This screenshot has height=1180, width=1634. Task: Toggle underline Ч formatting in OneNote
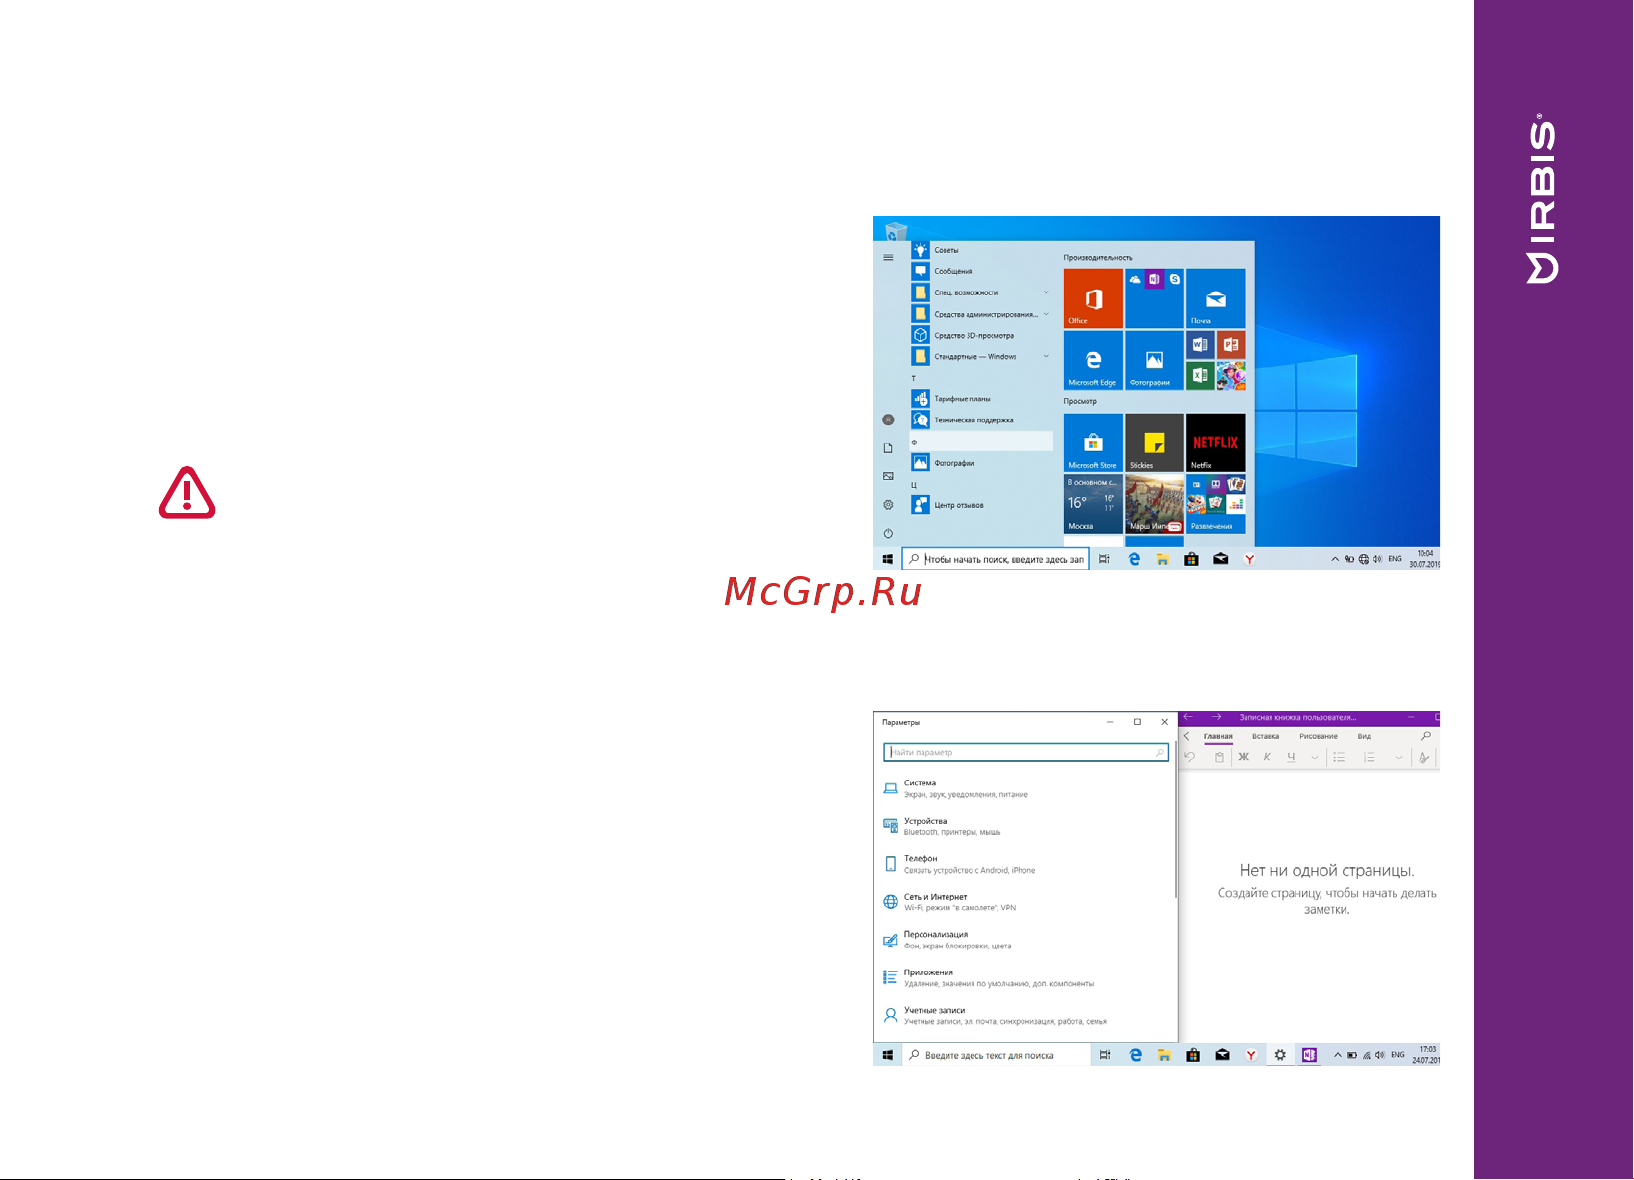tap(1291, 757)
